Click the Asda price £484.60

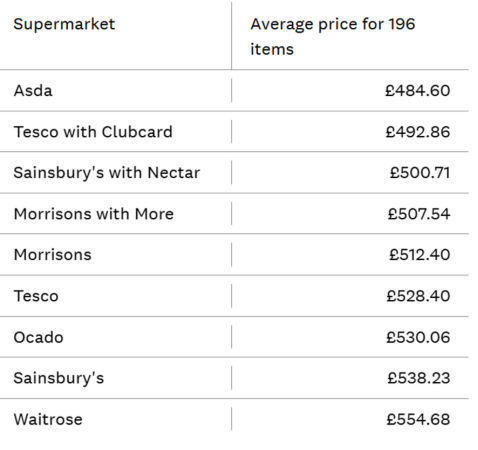(417, 91)
